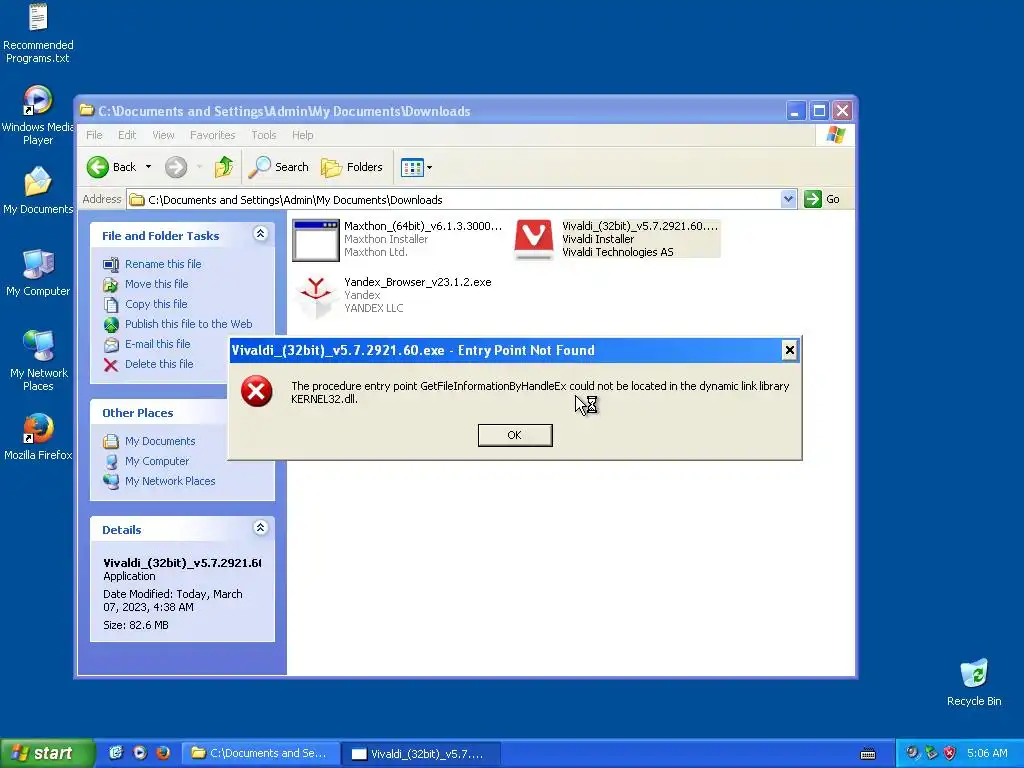
Task: Click E-mail this file
Action: (x=157, y=344)
